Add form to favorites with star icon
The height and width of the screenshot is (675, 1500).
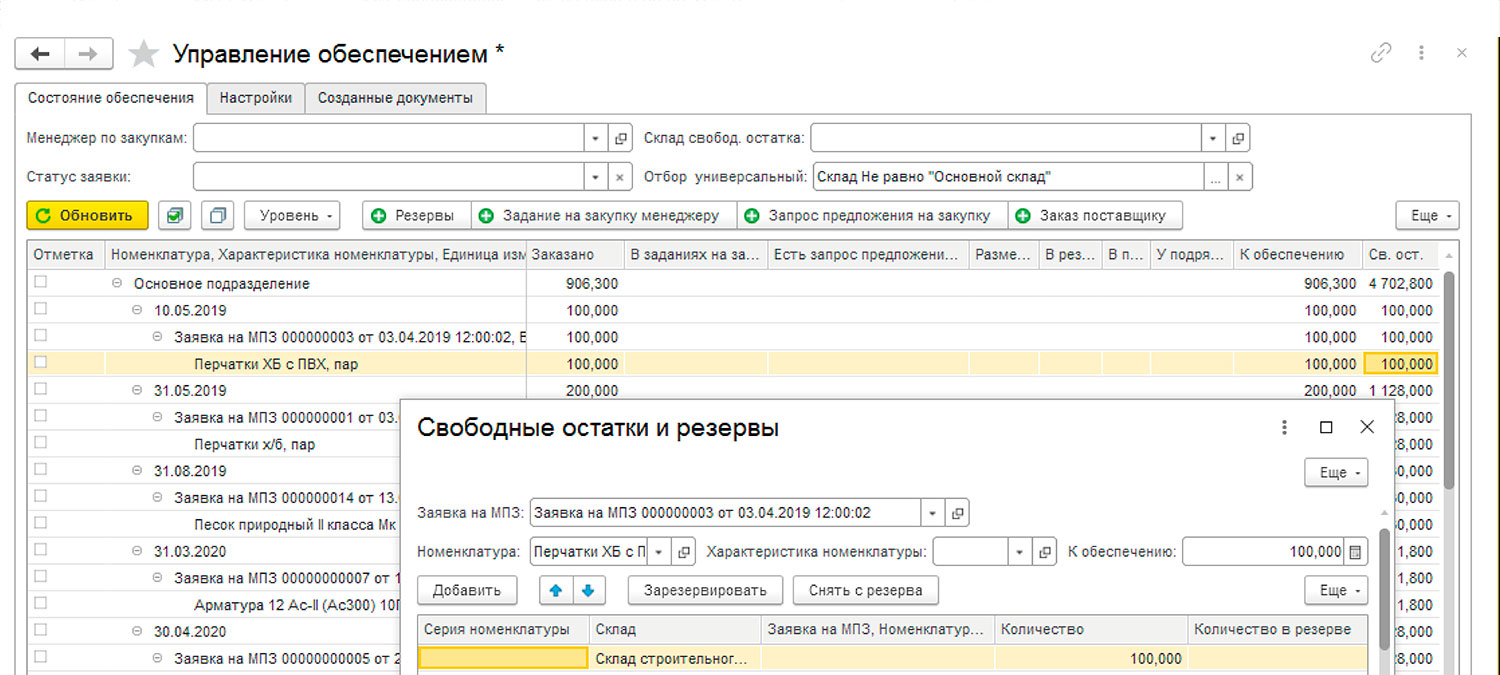pos(144,54)
